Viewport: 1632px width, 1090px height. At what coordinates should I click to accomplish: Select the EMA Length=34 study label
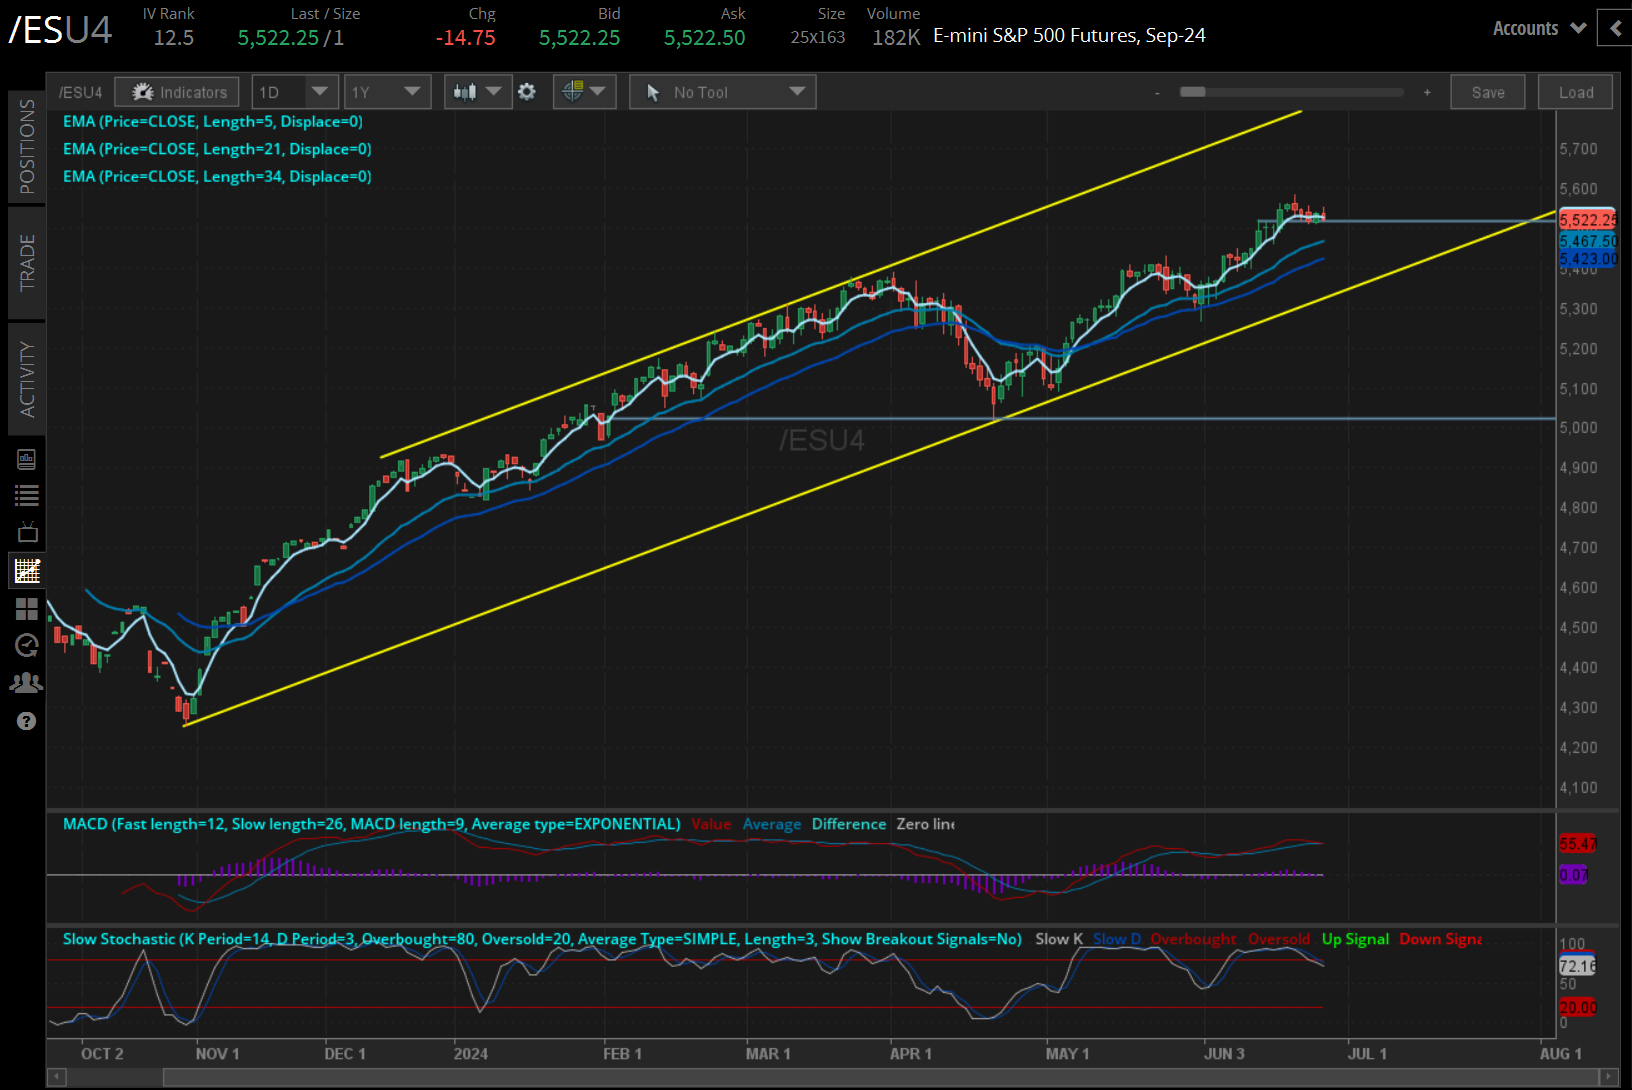(217, 176)
